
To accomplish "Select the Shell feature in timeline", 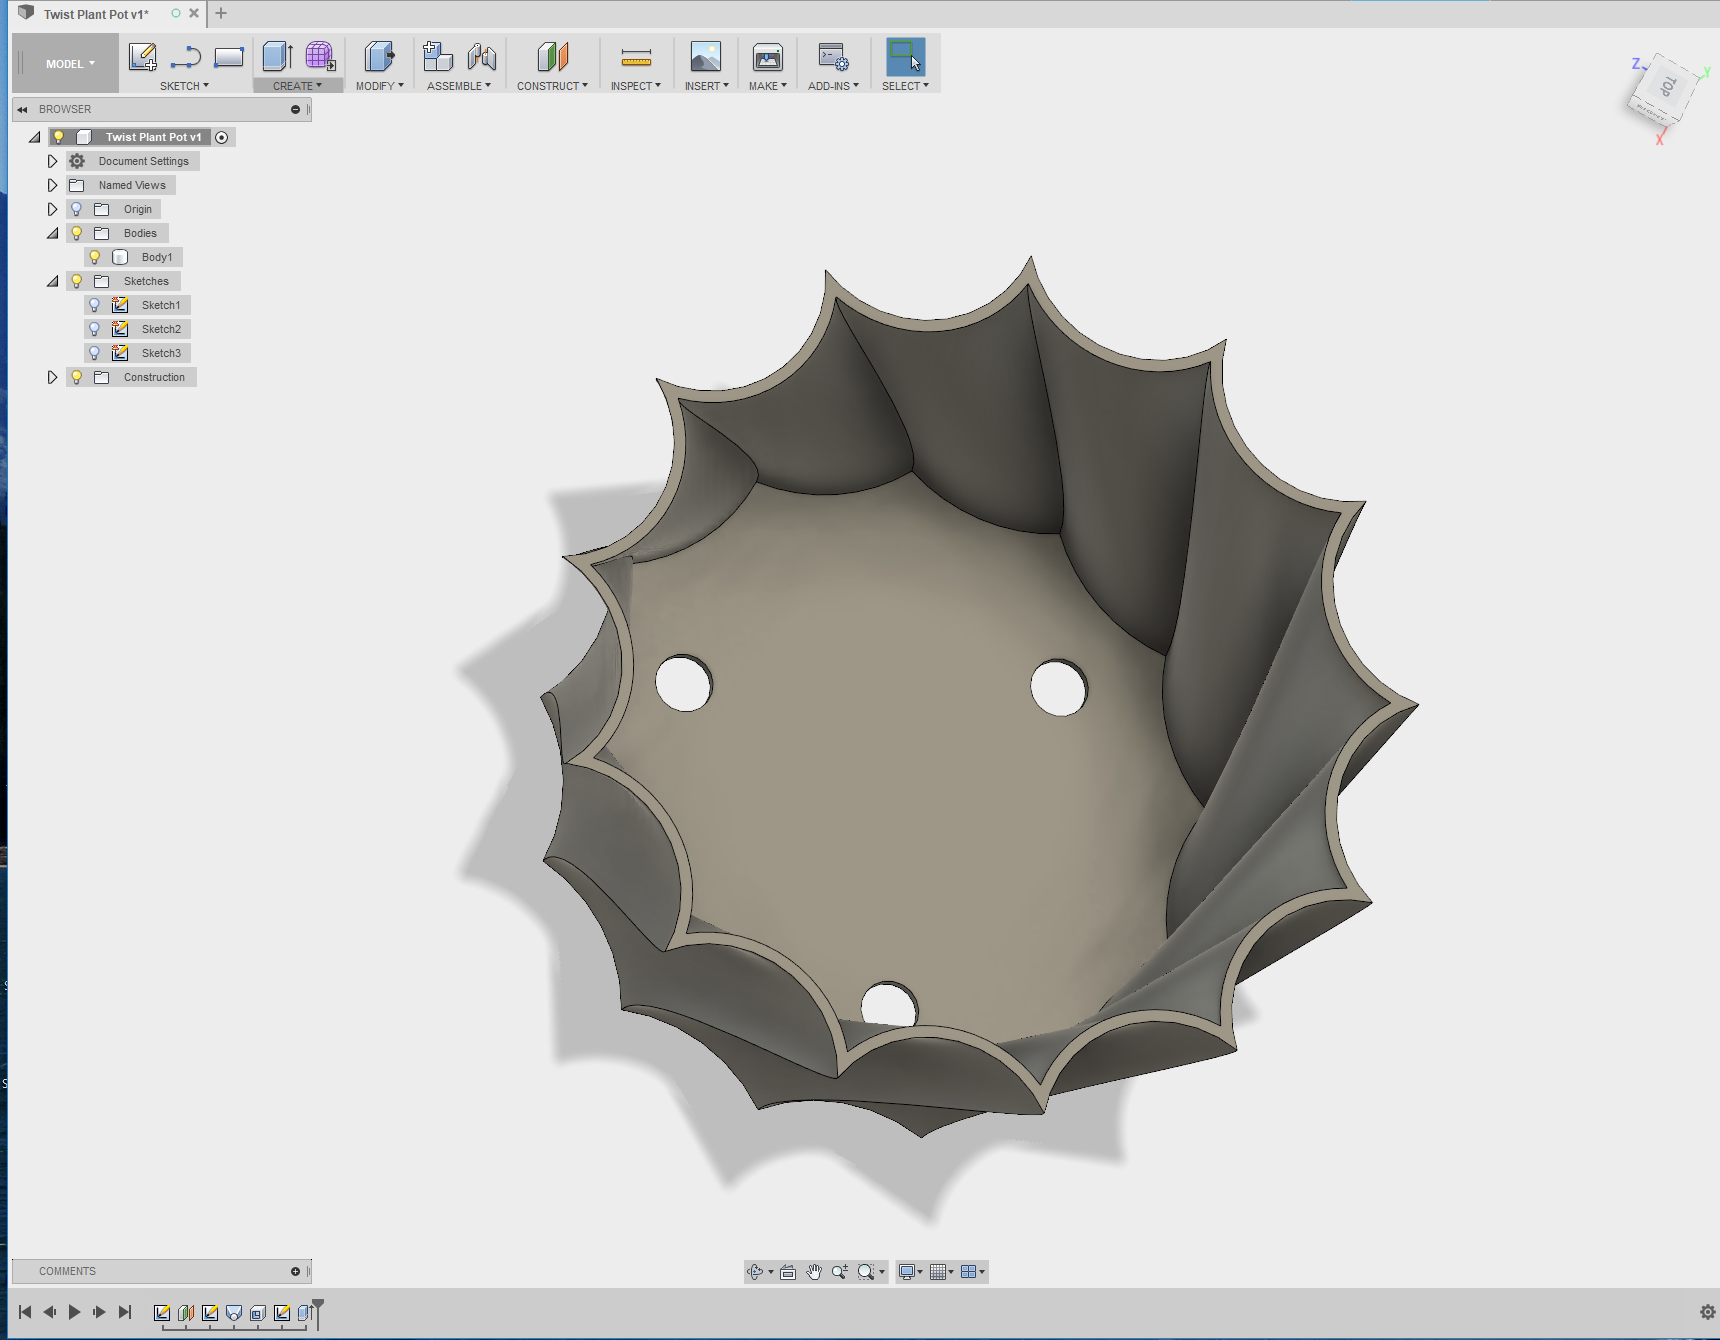I will pyautogui.click(x=258, y=1313).
